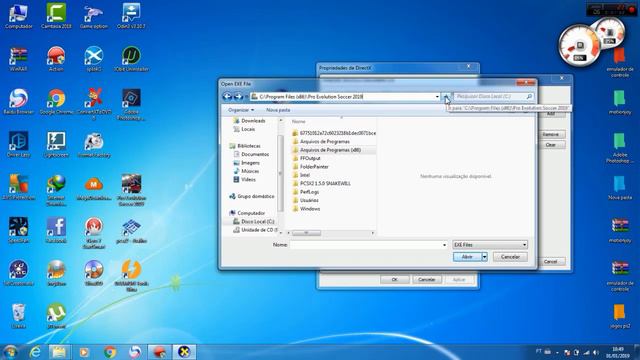
Task: Click Cancelar in Propriedades de DirectX window
Action: (x=427, y=280)
